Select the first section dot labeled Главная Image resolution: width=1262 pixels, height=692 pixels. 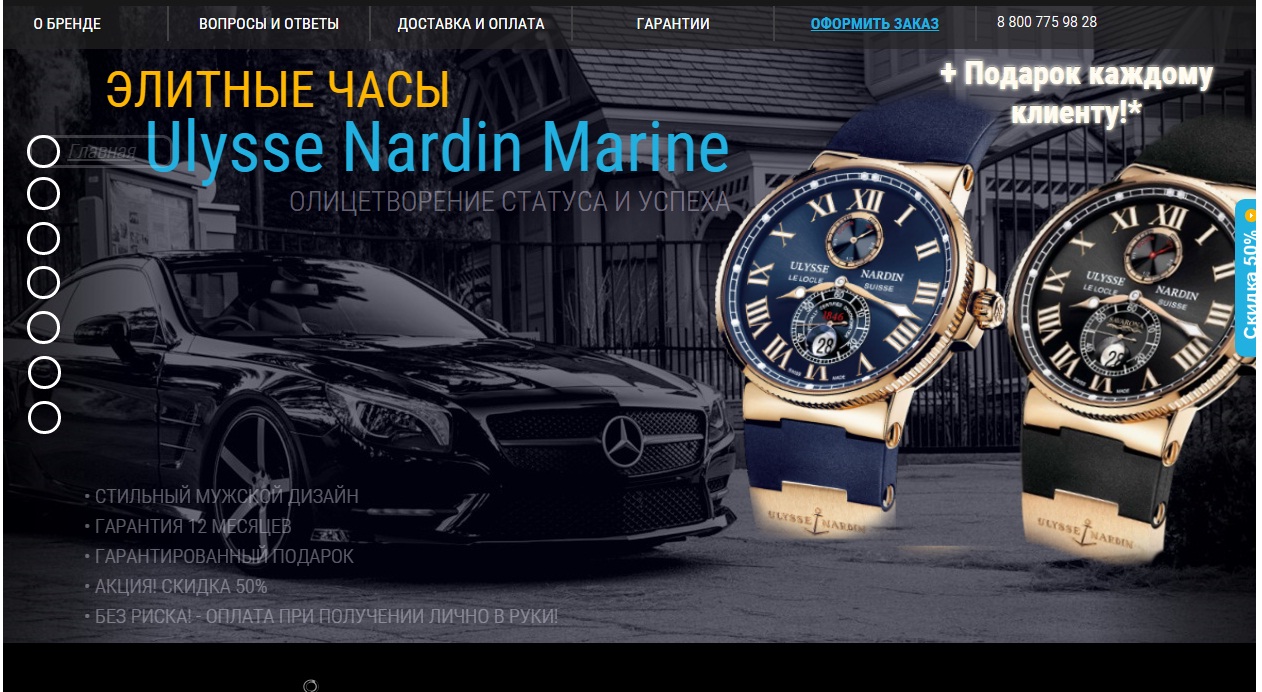[43, 151]
